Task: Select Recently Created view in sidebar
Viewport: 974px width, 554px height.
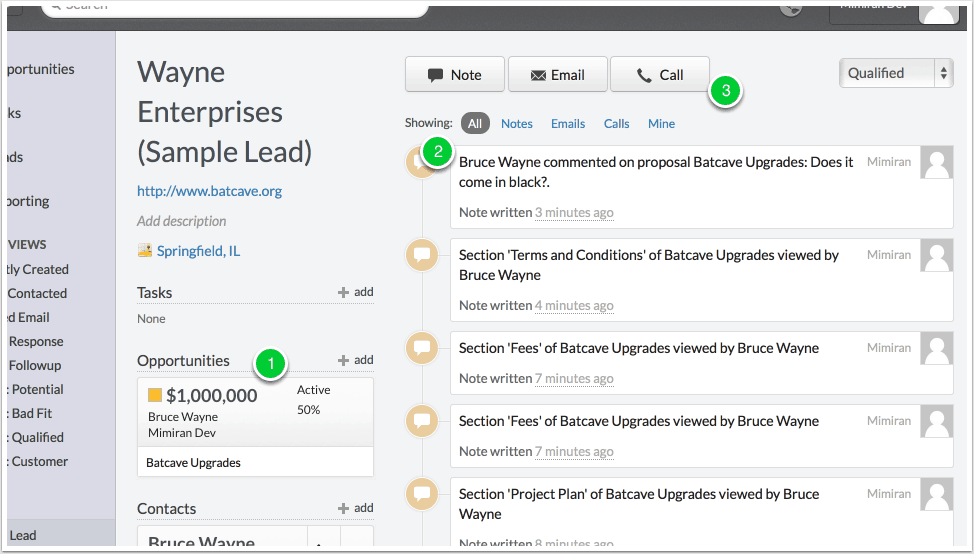Action: [38, 270]
